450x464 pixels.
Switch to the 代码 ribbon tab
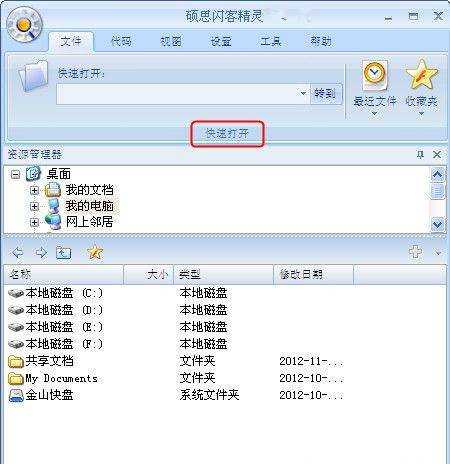121,41
